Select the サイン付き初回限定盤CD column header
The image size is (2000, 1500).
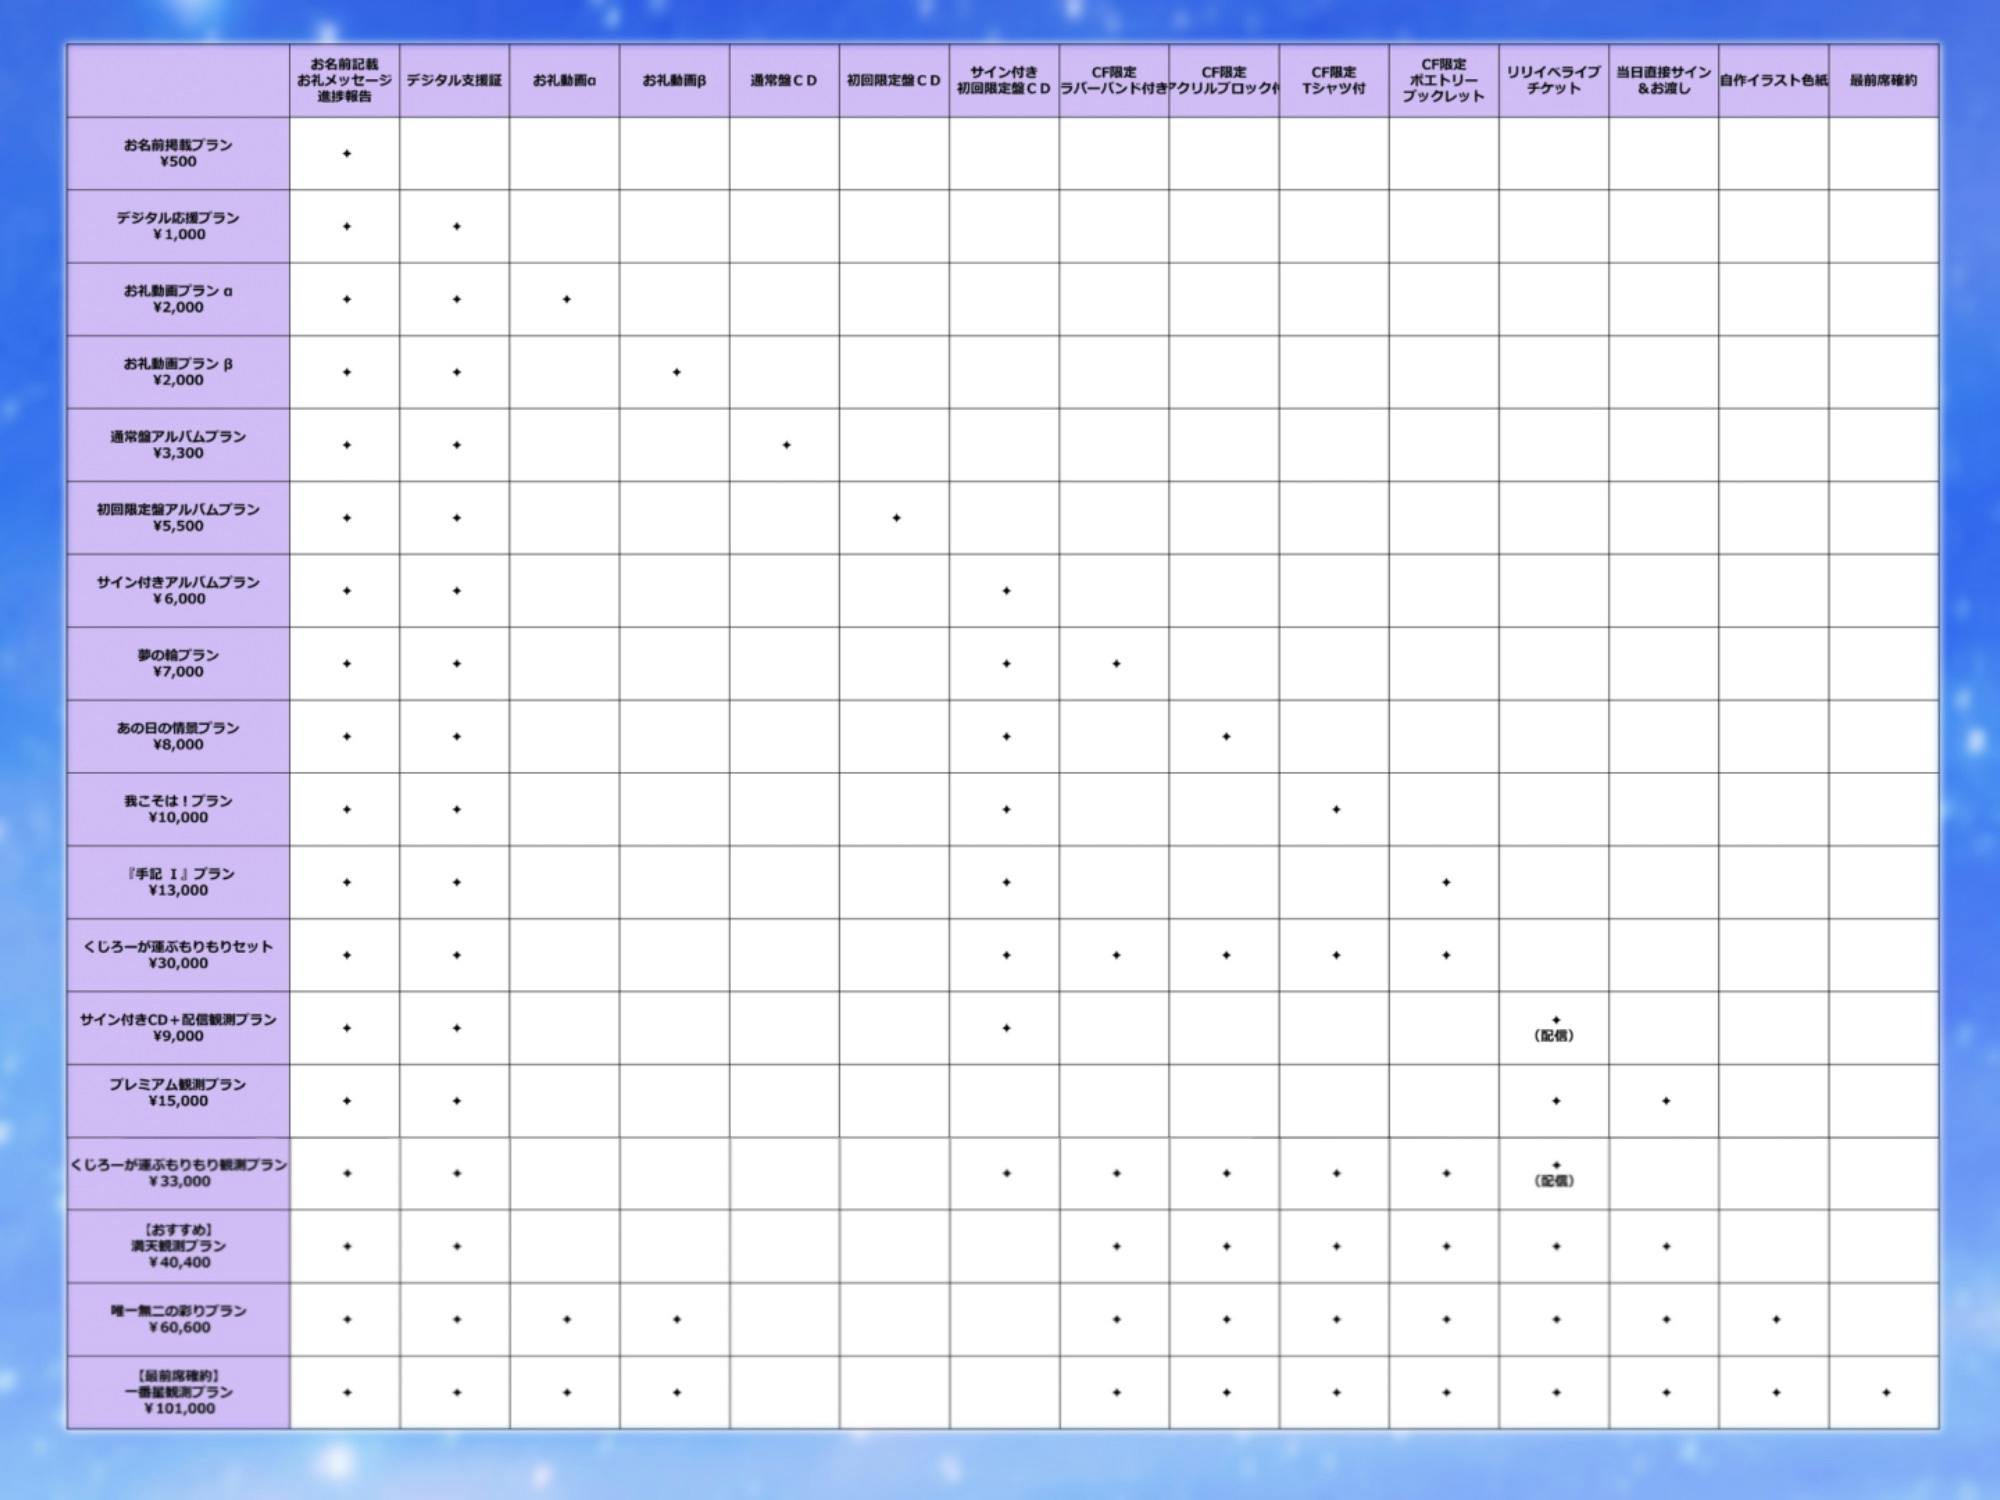pos(1004,80)
